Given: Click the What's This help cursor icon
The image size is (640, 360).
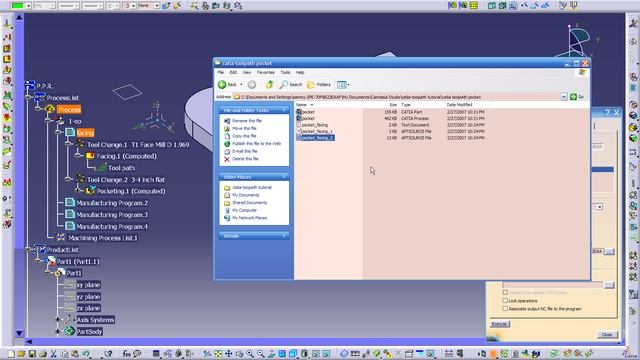Looking at the screenshot, I should click(108, 354).
